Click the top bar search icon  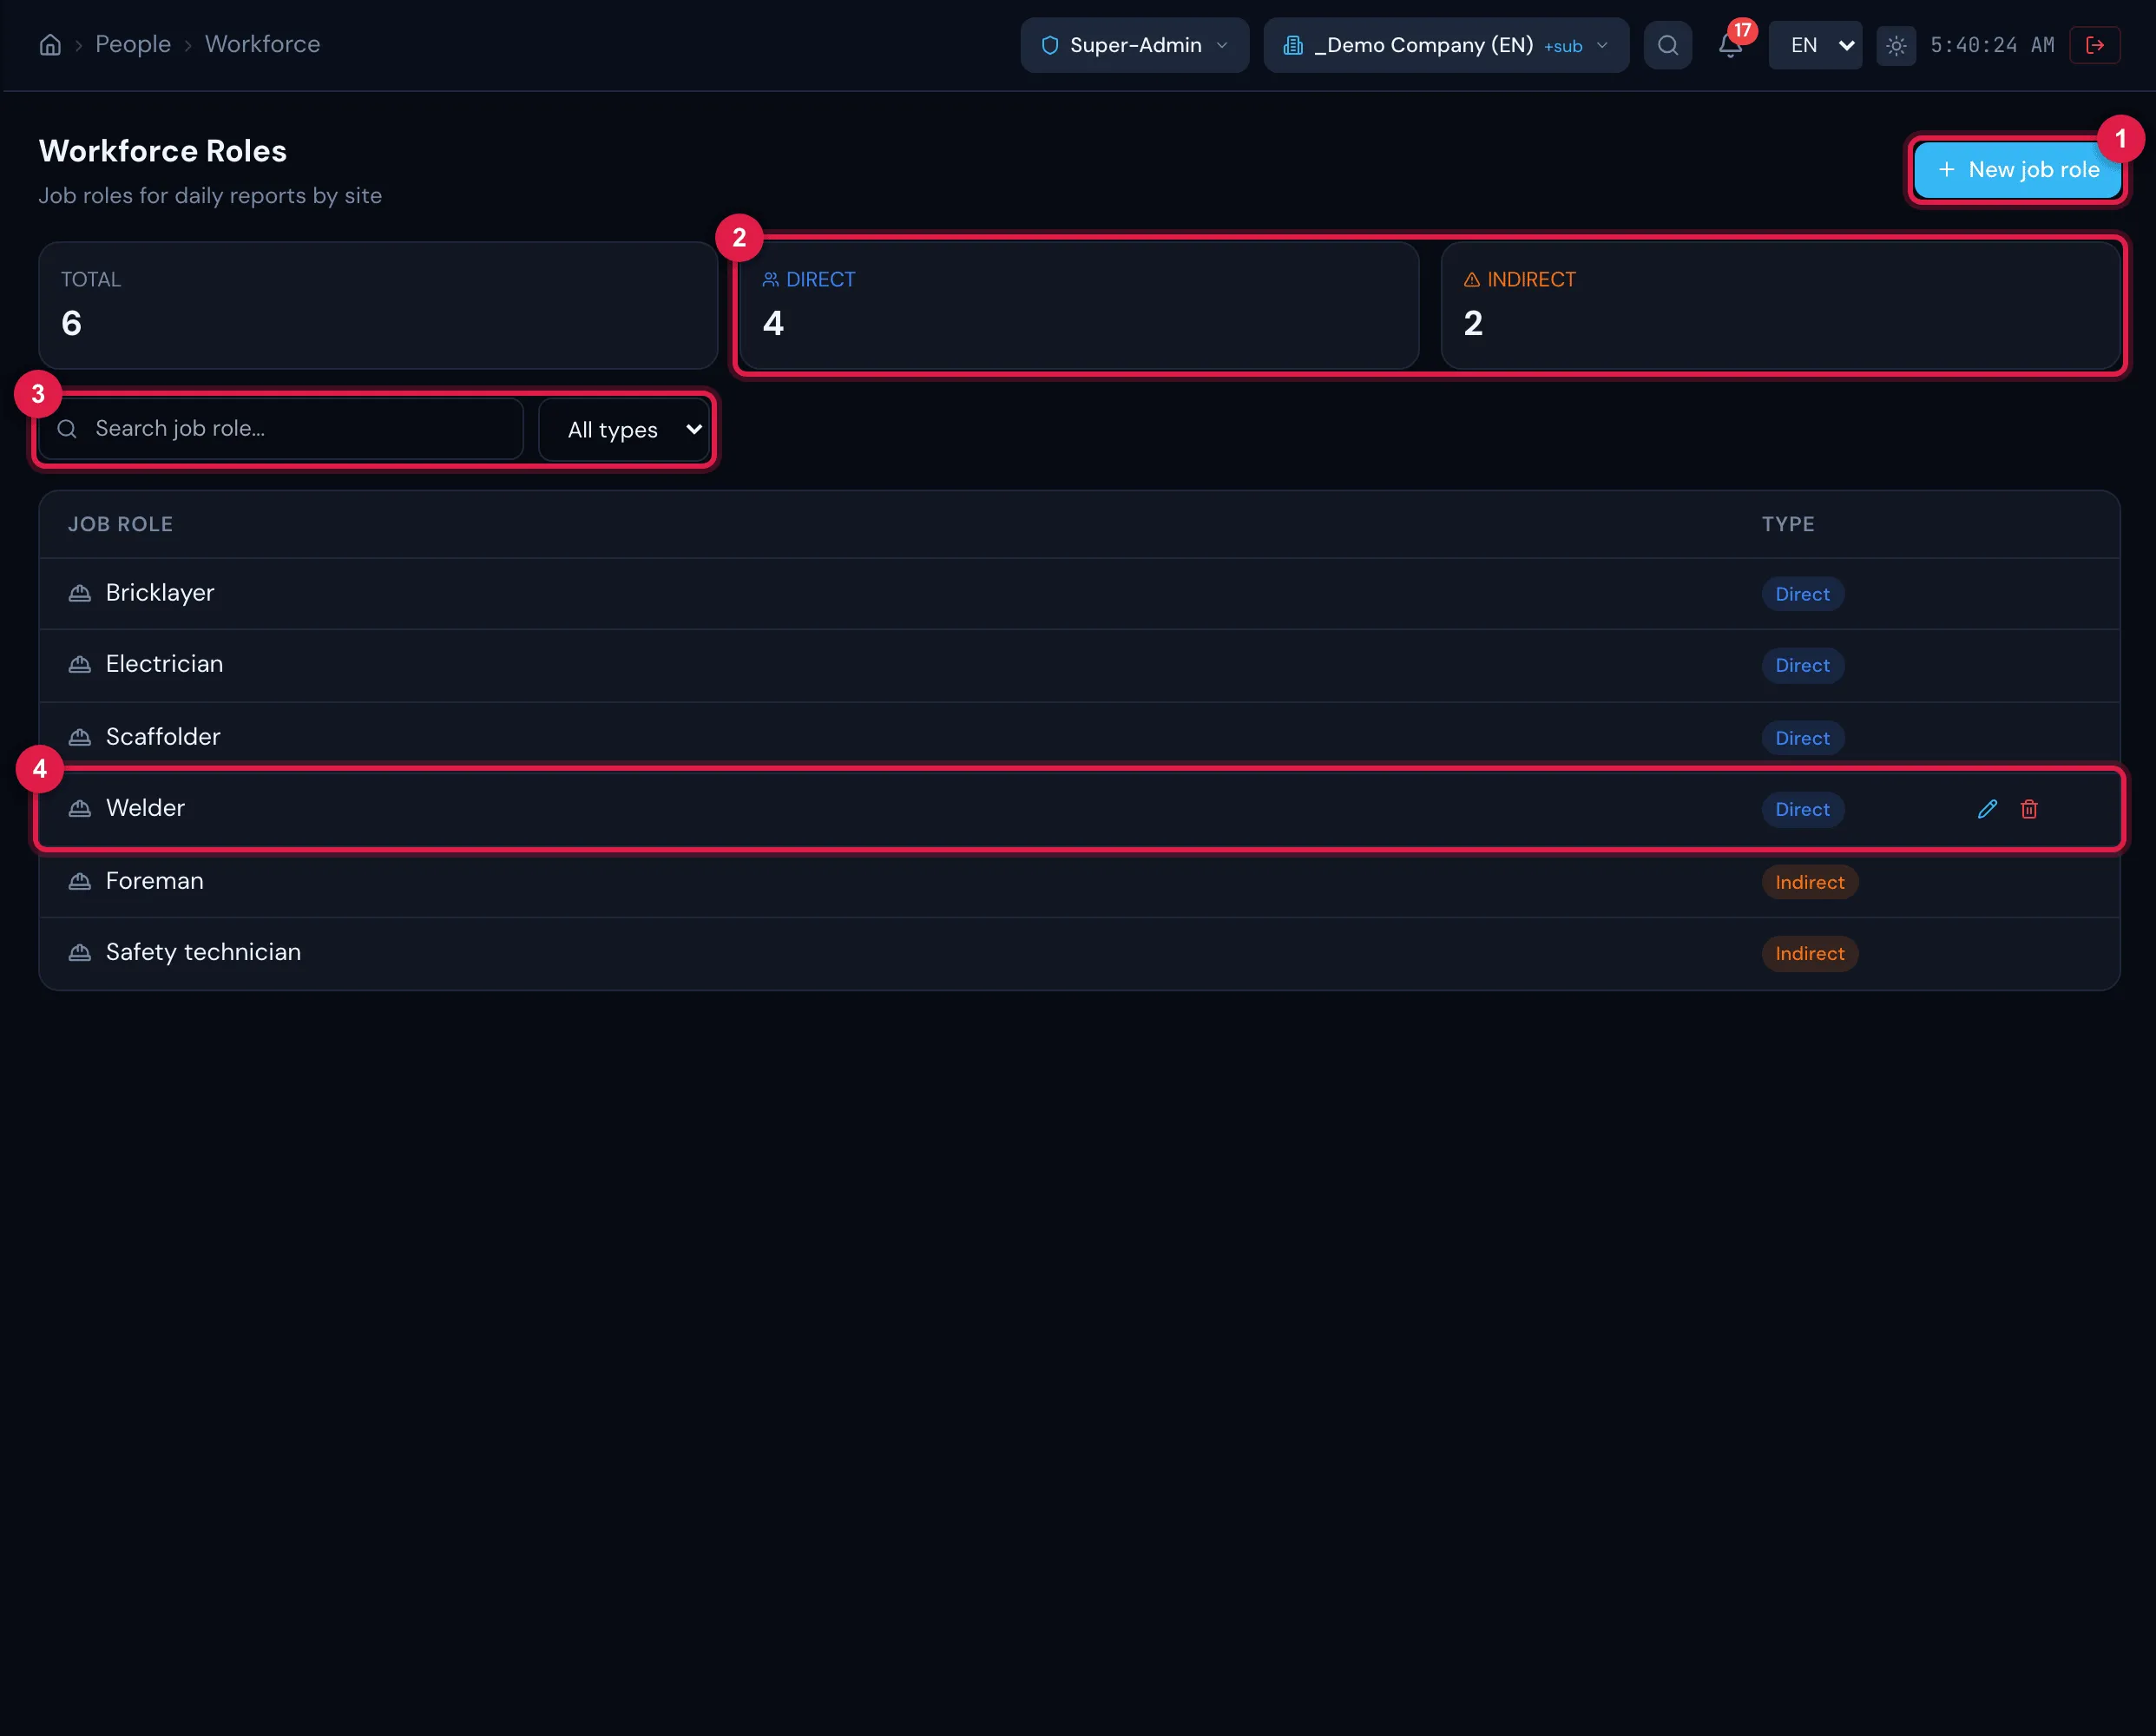pyautogui.click(x=1667, y=45)
